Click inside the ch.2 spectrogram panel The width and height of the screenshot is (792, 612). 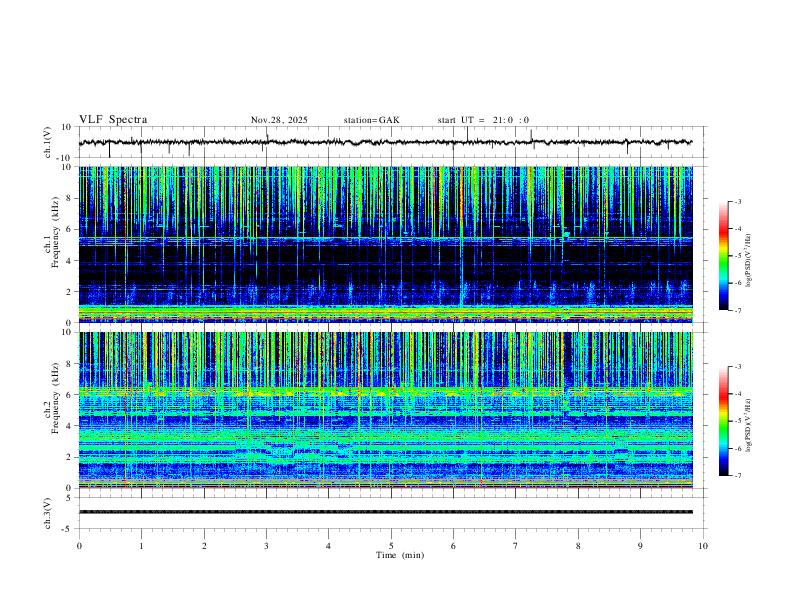click(385, 410)
